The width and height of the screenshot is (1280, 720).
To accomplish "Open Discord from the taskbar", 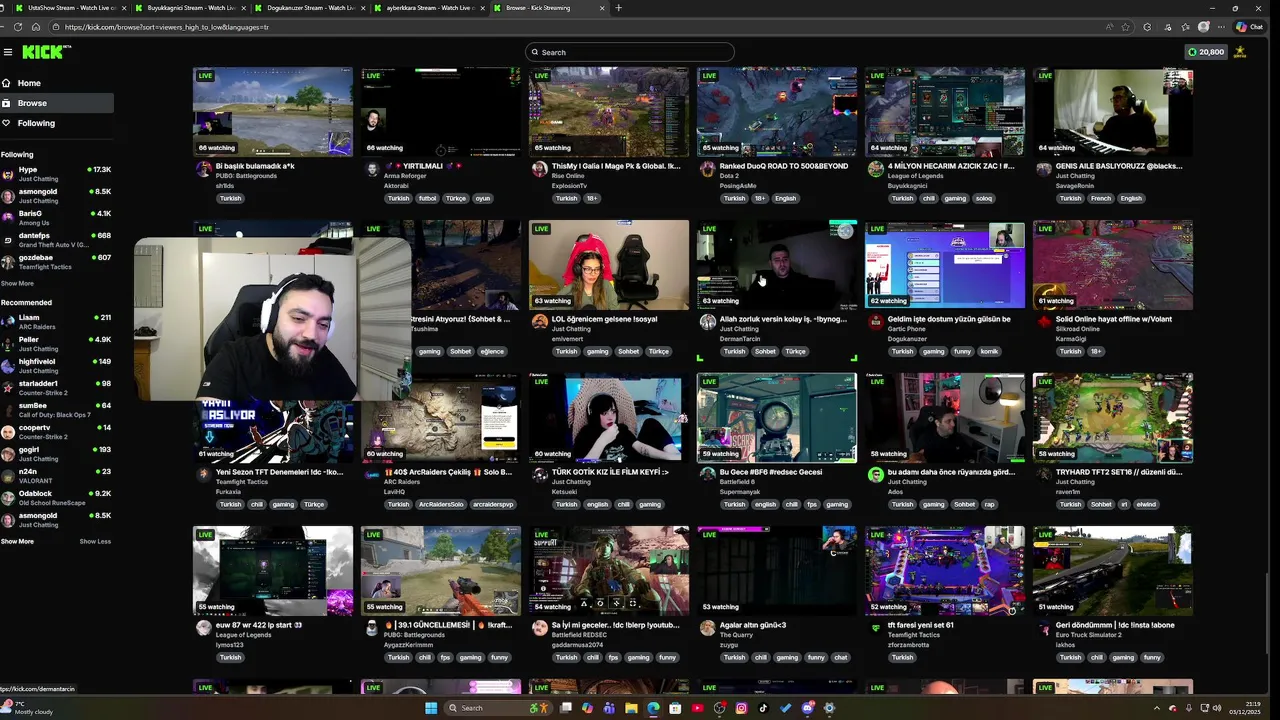I will pyautogui.click(x=808, y=708).
